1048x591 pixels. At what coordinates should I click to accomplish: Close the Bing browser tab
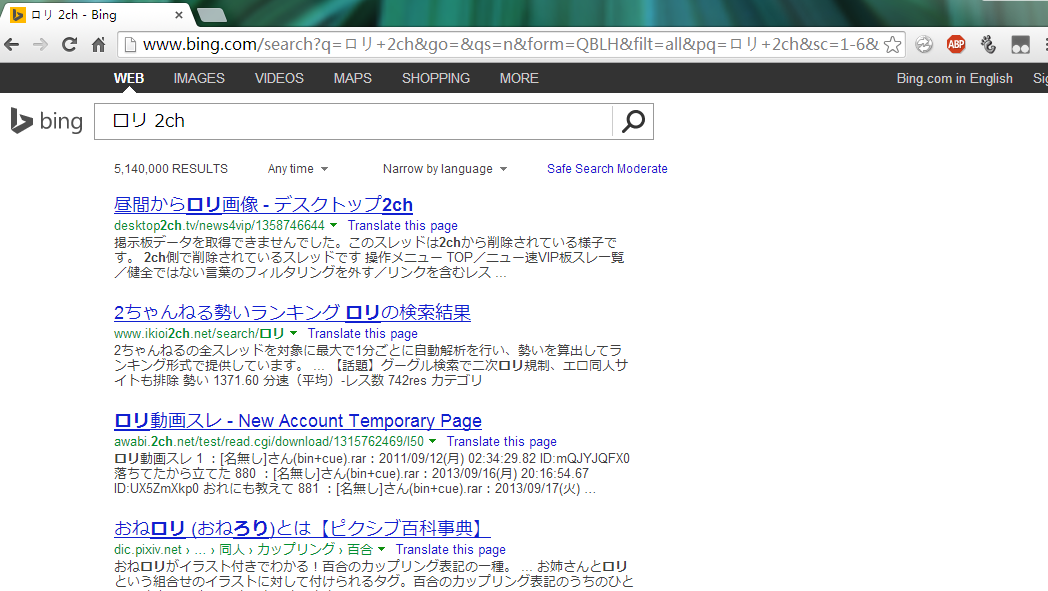[178, 15]
